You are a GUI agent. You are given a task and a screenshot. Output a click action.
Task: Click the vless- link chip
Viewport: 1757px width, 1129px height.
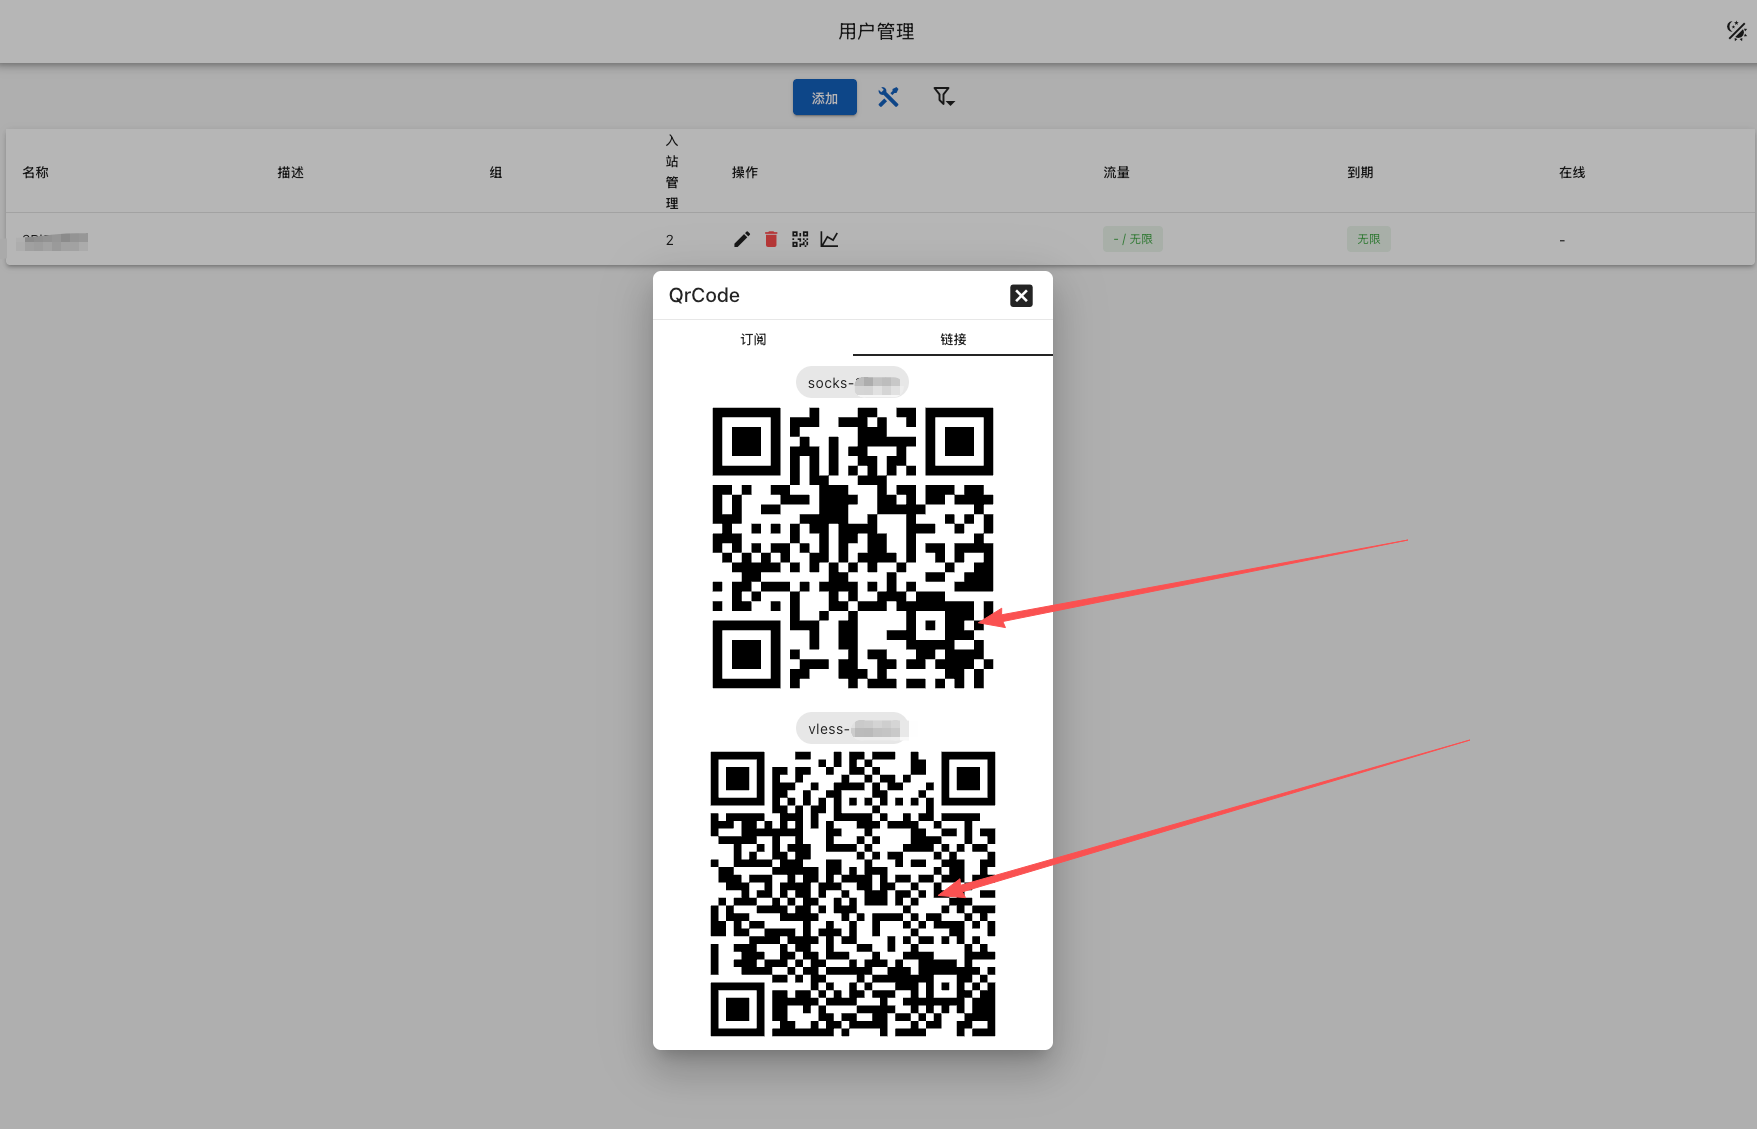click(852, 728)
